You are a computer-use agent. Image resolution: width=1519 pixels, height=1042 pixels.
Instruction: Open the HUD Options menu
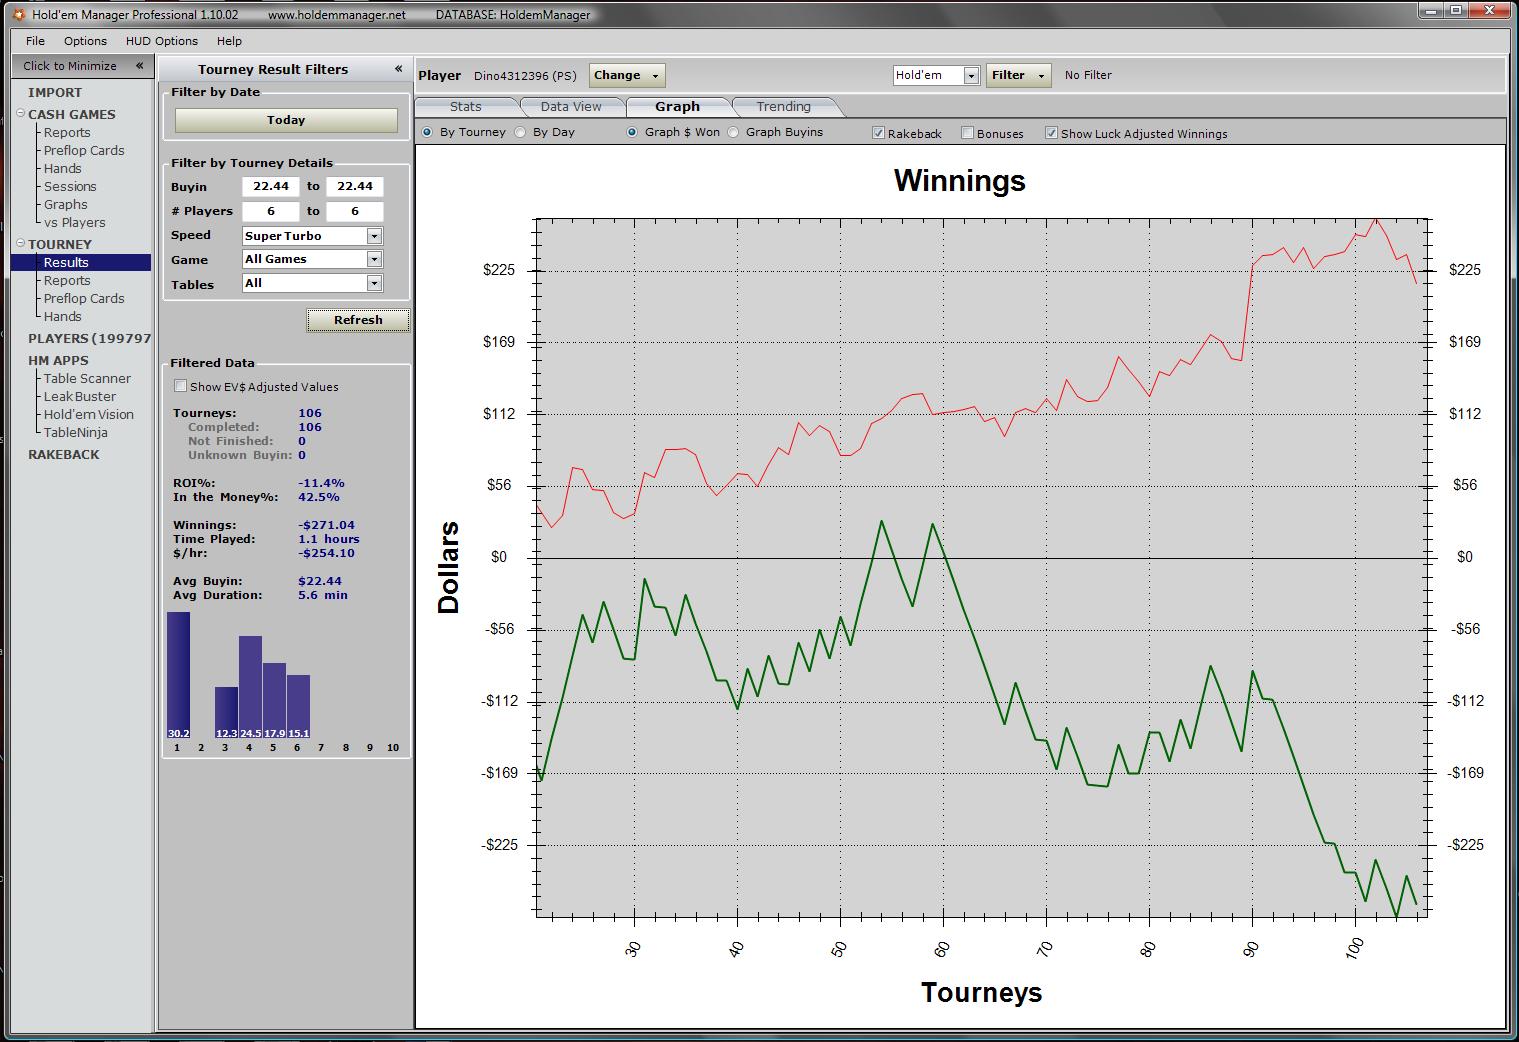click(162, 41)
